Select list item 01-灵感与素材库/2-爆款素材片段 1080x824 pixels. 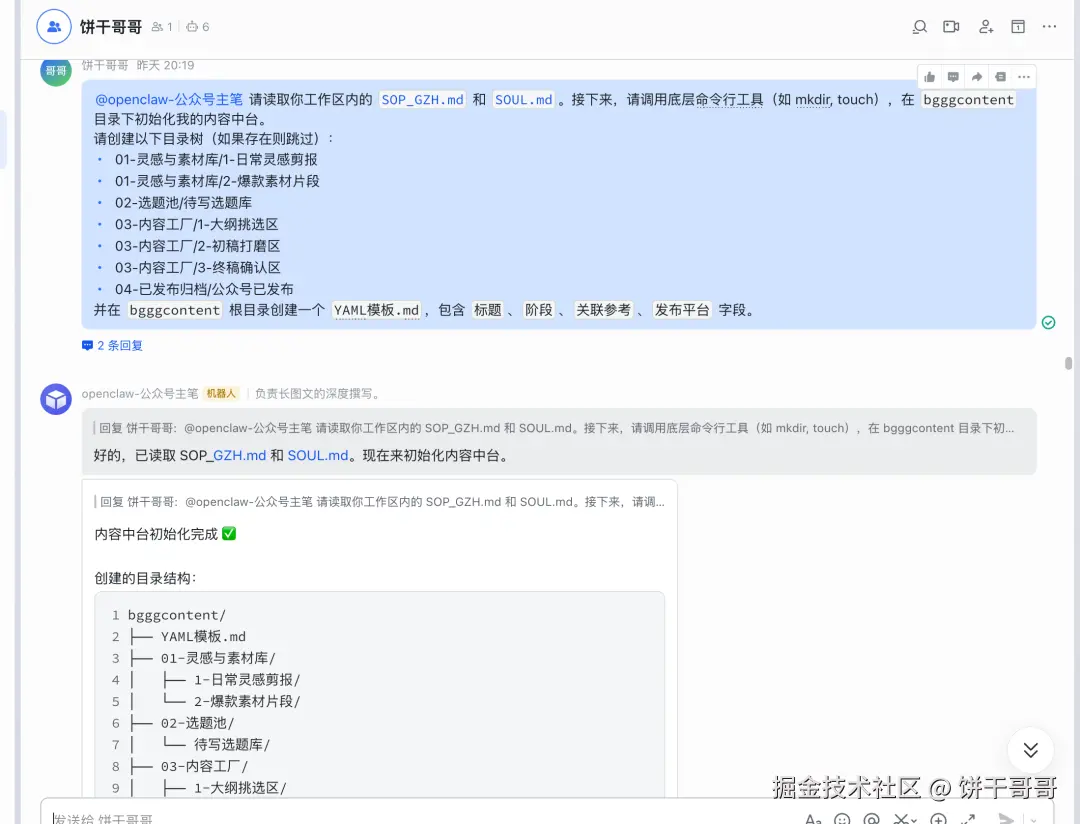[217, 181]
